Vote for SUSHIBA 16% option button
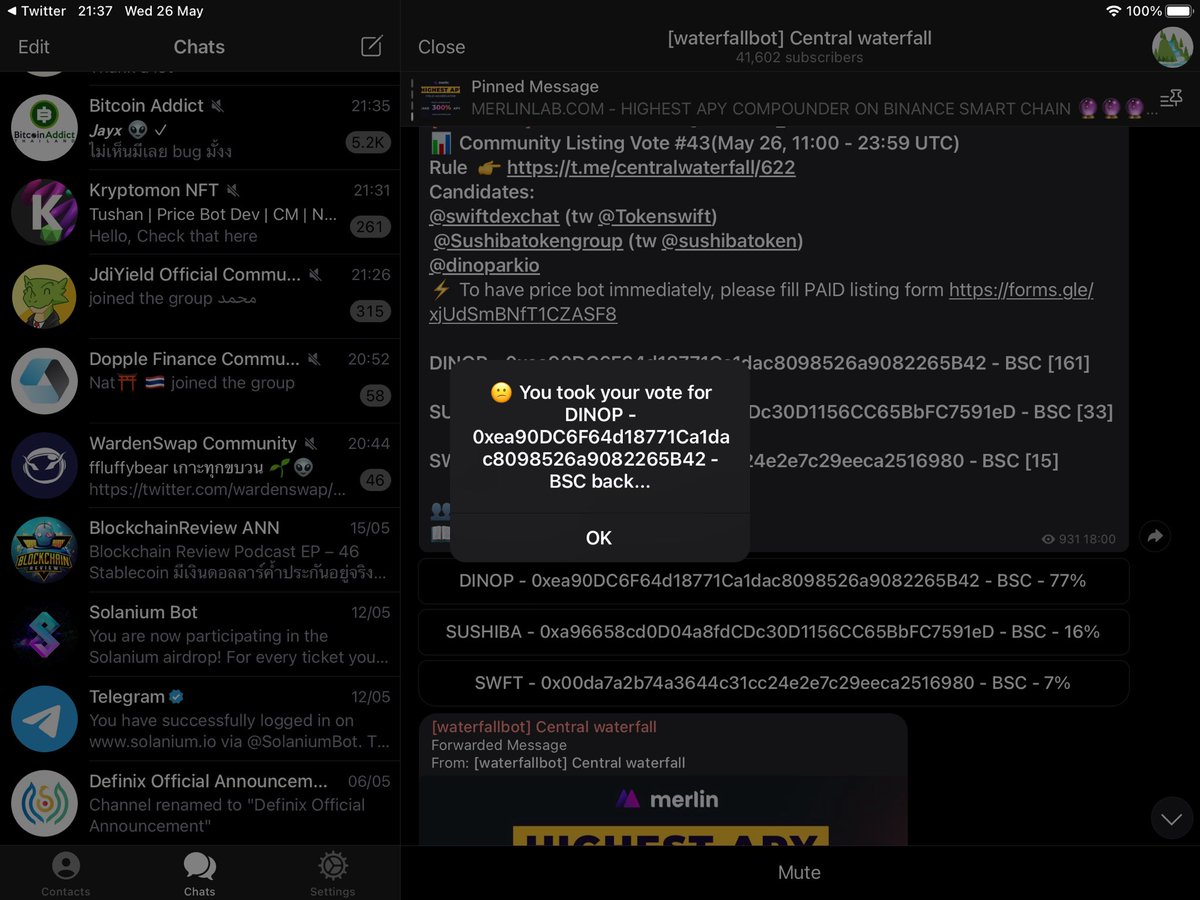Image resolution: width=1200 pixels, height=900 pixels. (x=773, y=632)
